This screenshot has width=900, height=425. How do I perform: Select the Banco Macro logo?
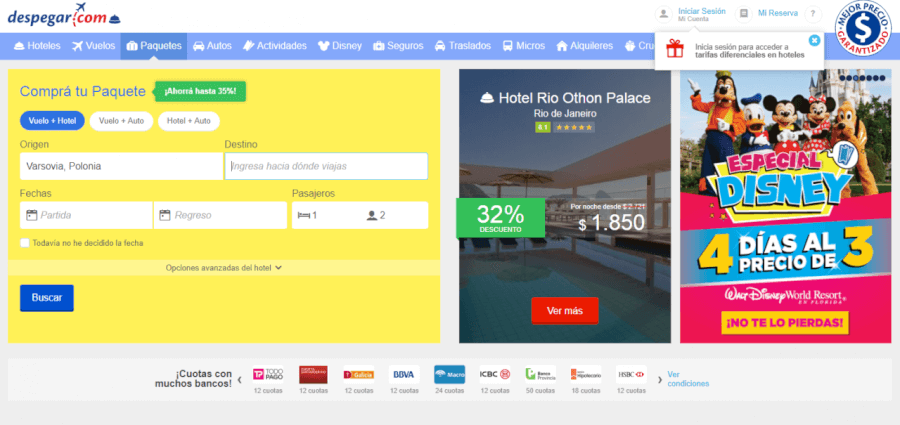449,374
